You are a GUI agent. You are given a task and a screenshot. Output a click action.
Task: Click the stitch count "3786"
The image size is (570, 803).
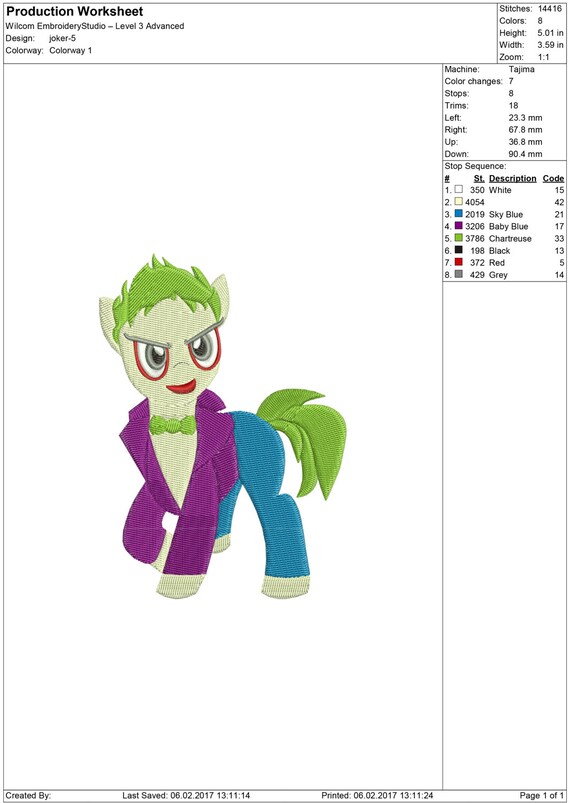(x=475, y=239)
